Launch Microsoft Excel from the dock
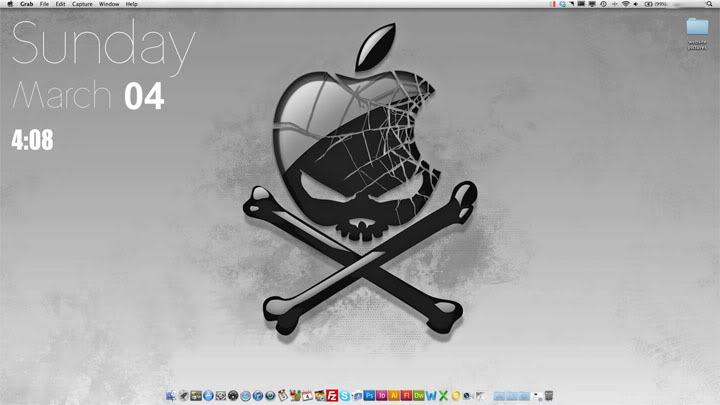 point(444,395)
